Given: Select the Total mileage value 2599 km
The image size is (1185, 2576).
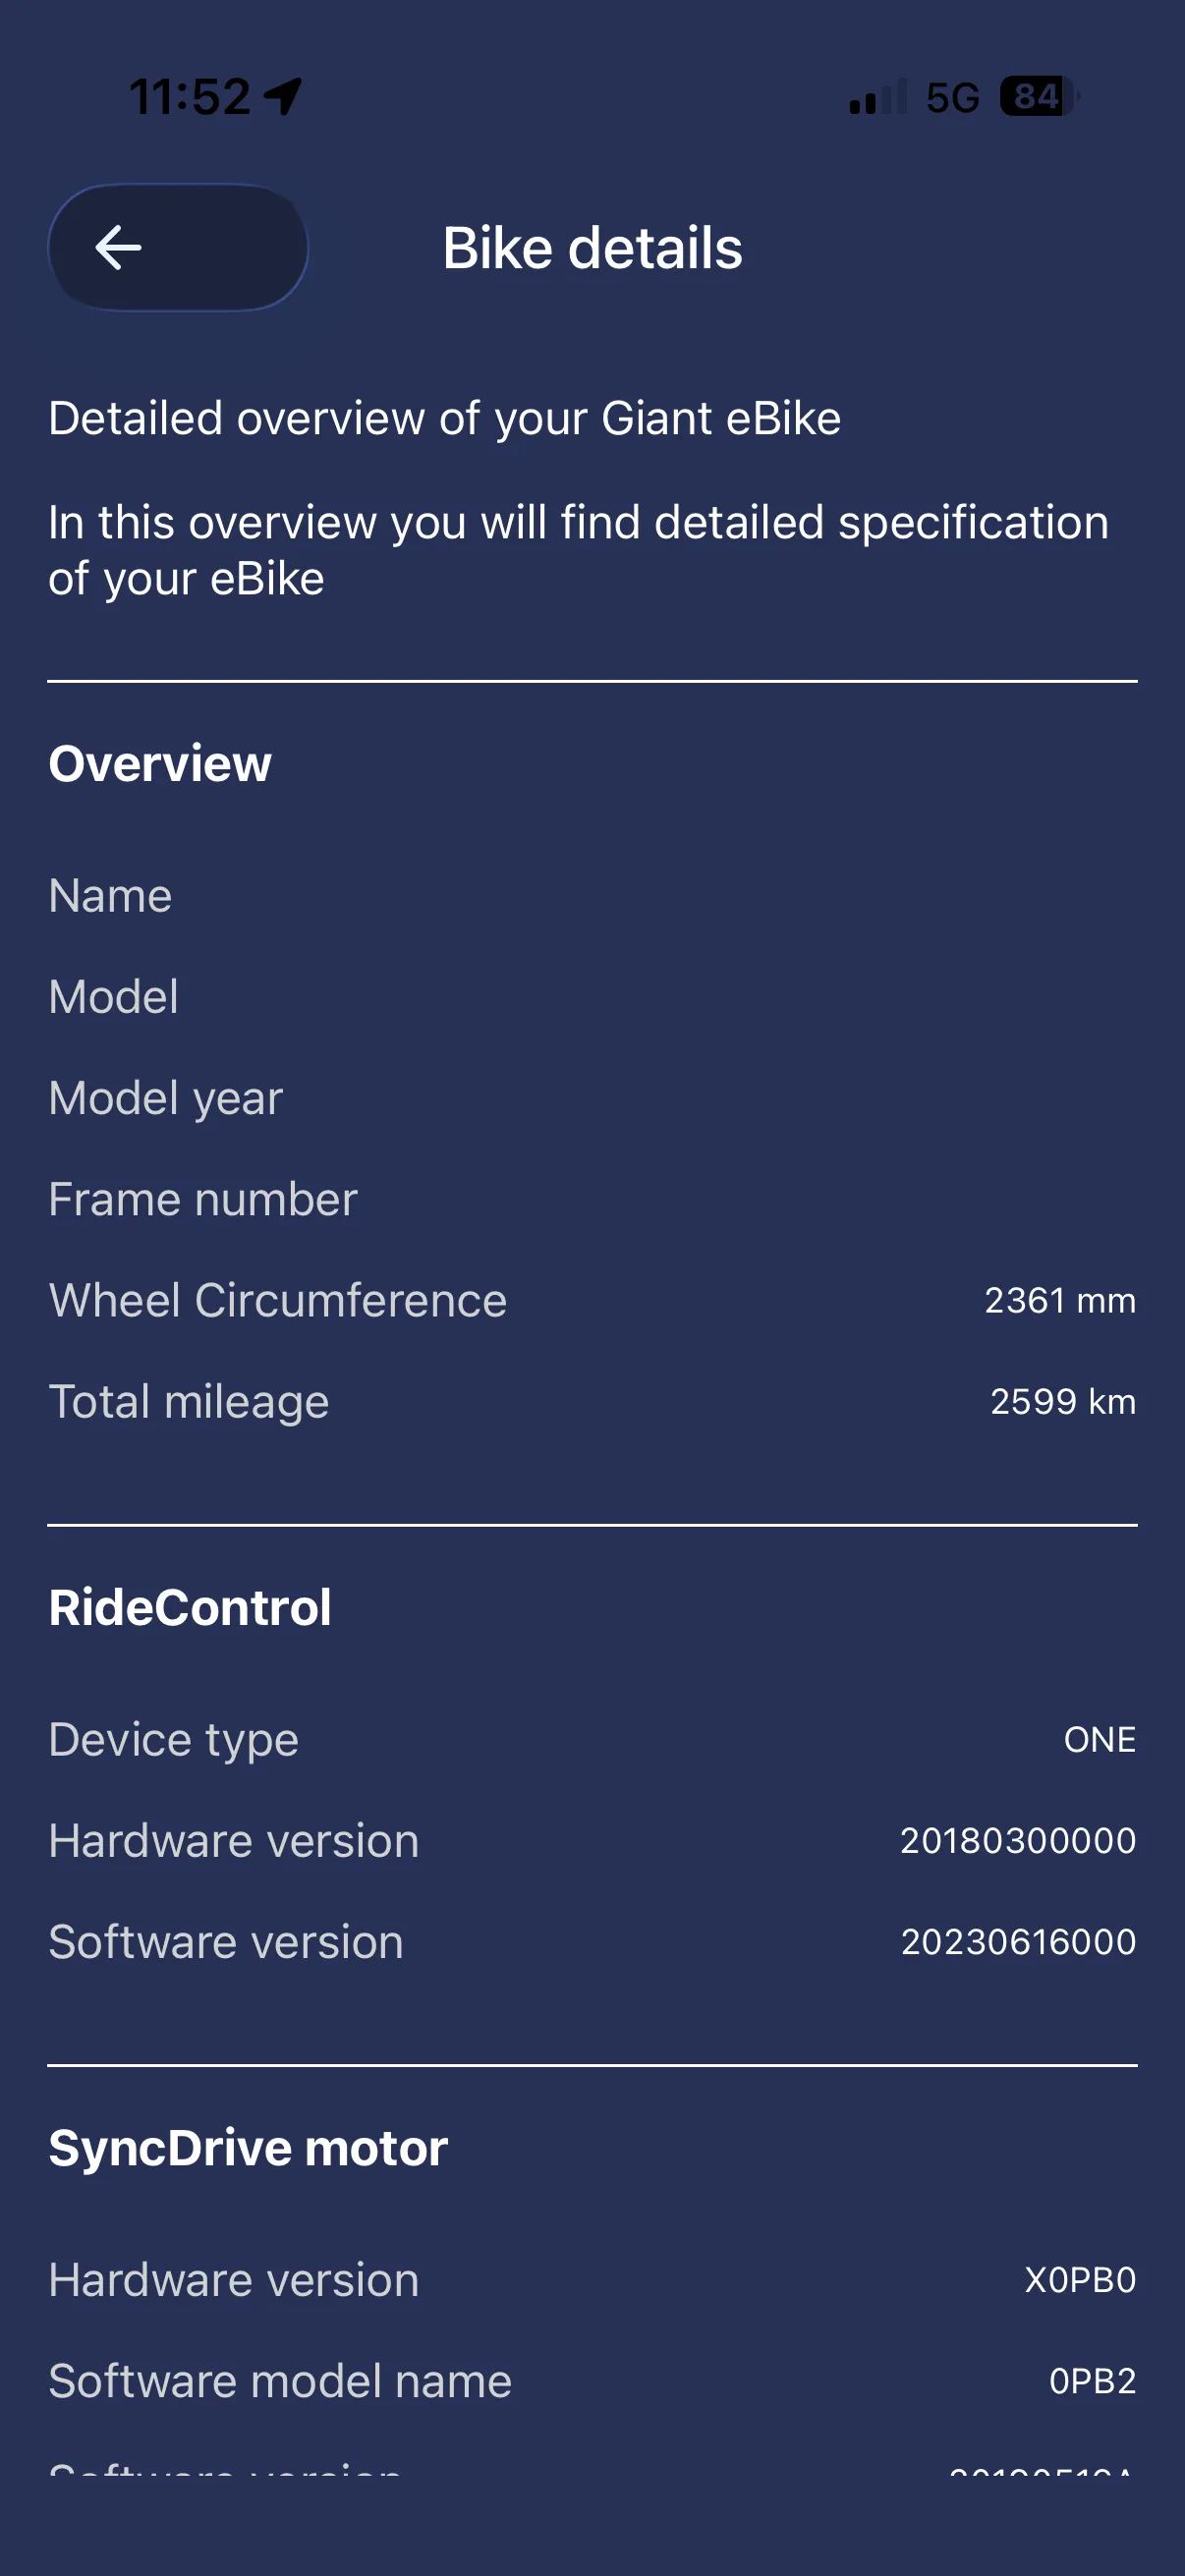Looking at the screenshot, I should [x=1063, y=1401].
